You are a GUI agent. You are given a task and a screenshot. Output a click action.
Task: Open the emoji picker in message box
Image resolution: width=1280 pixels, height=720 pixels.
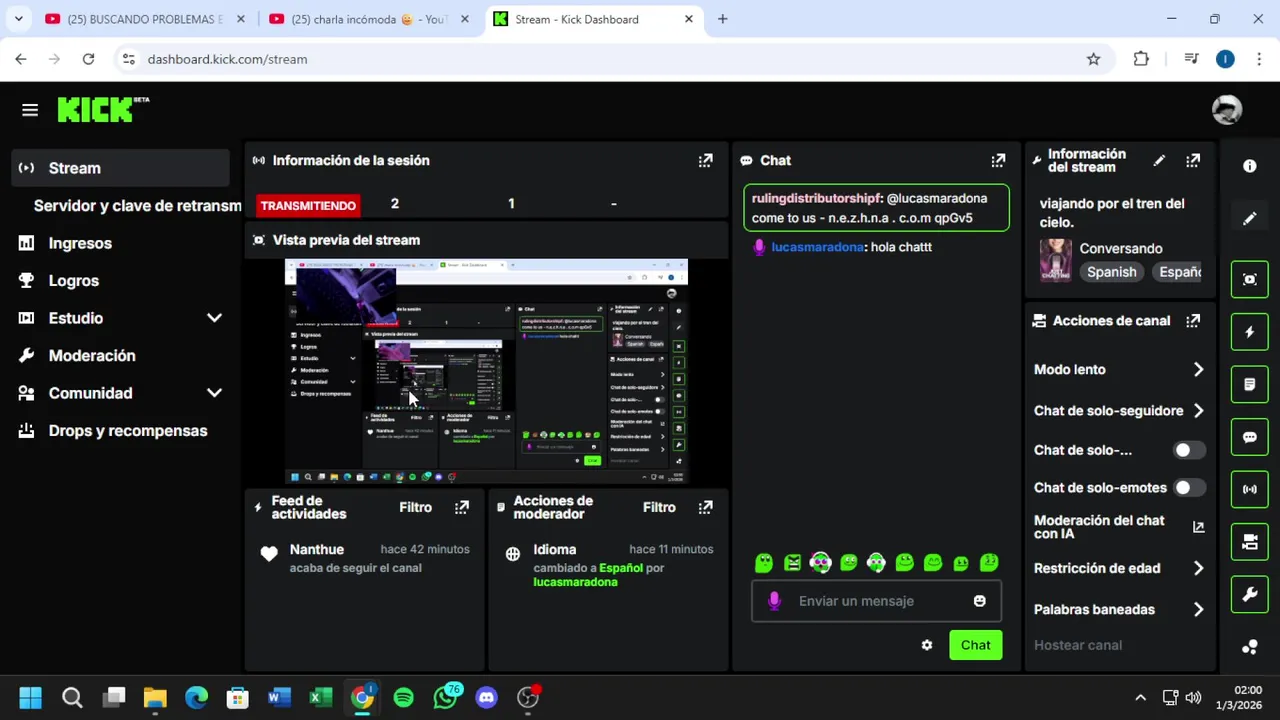[980, 601]
